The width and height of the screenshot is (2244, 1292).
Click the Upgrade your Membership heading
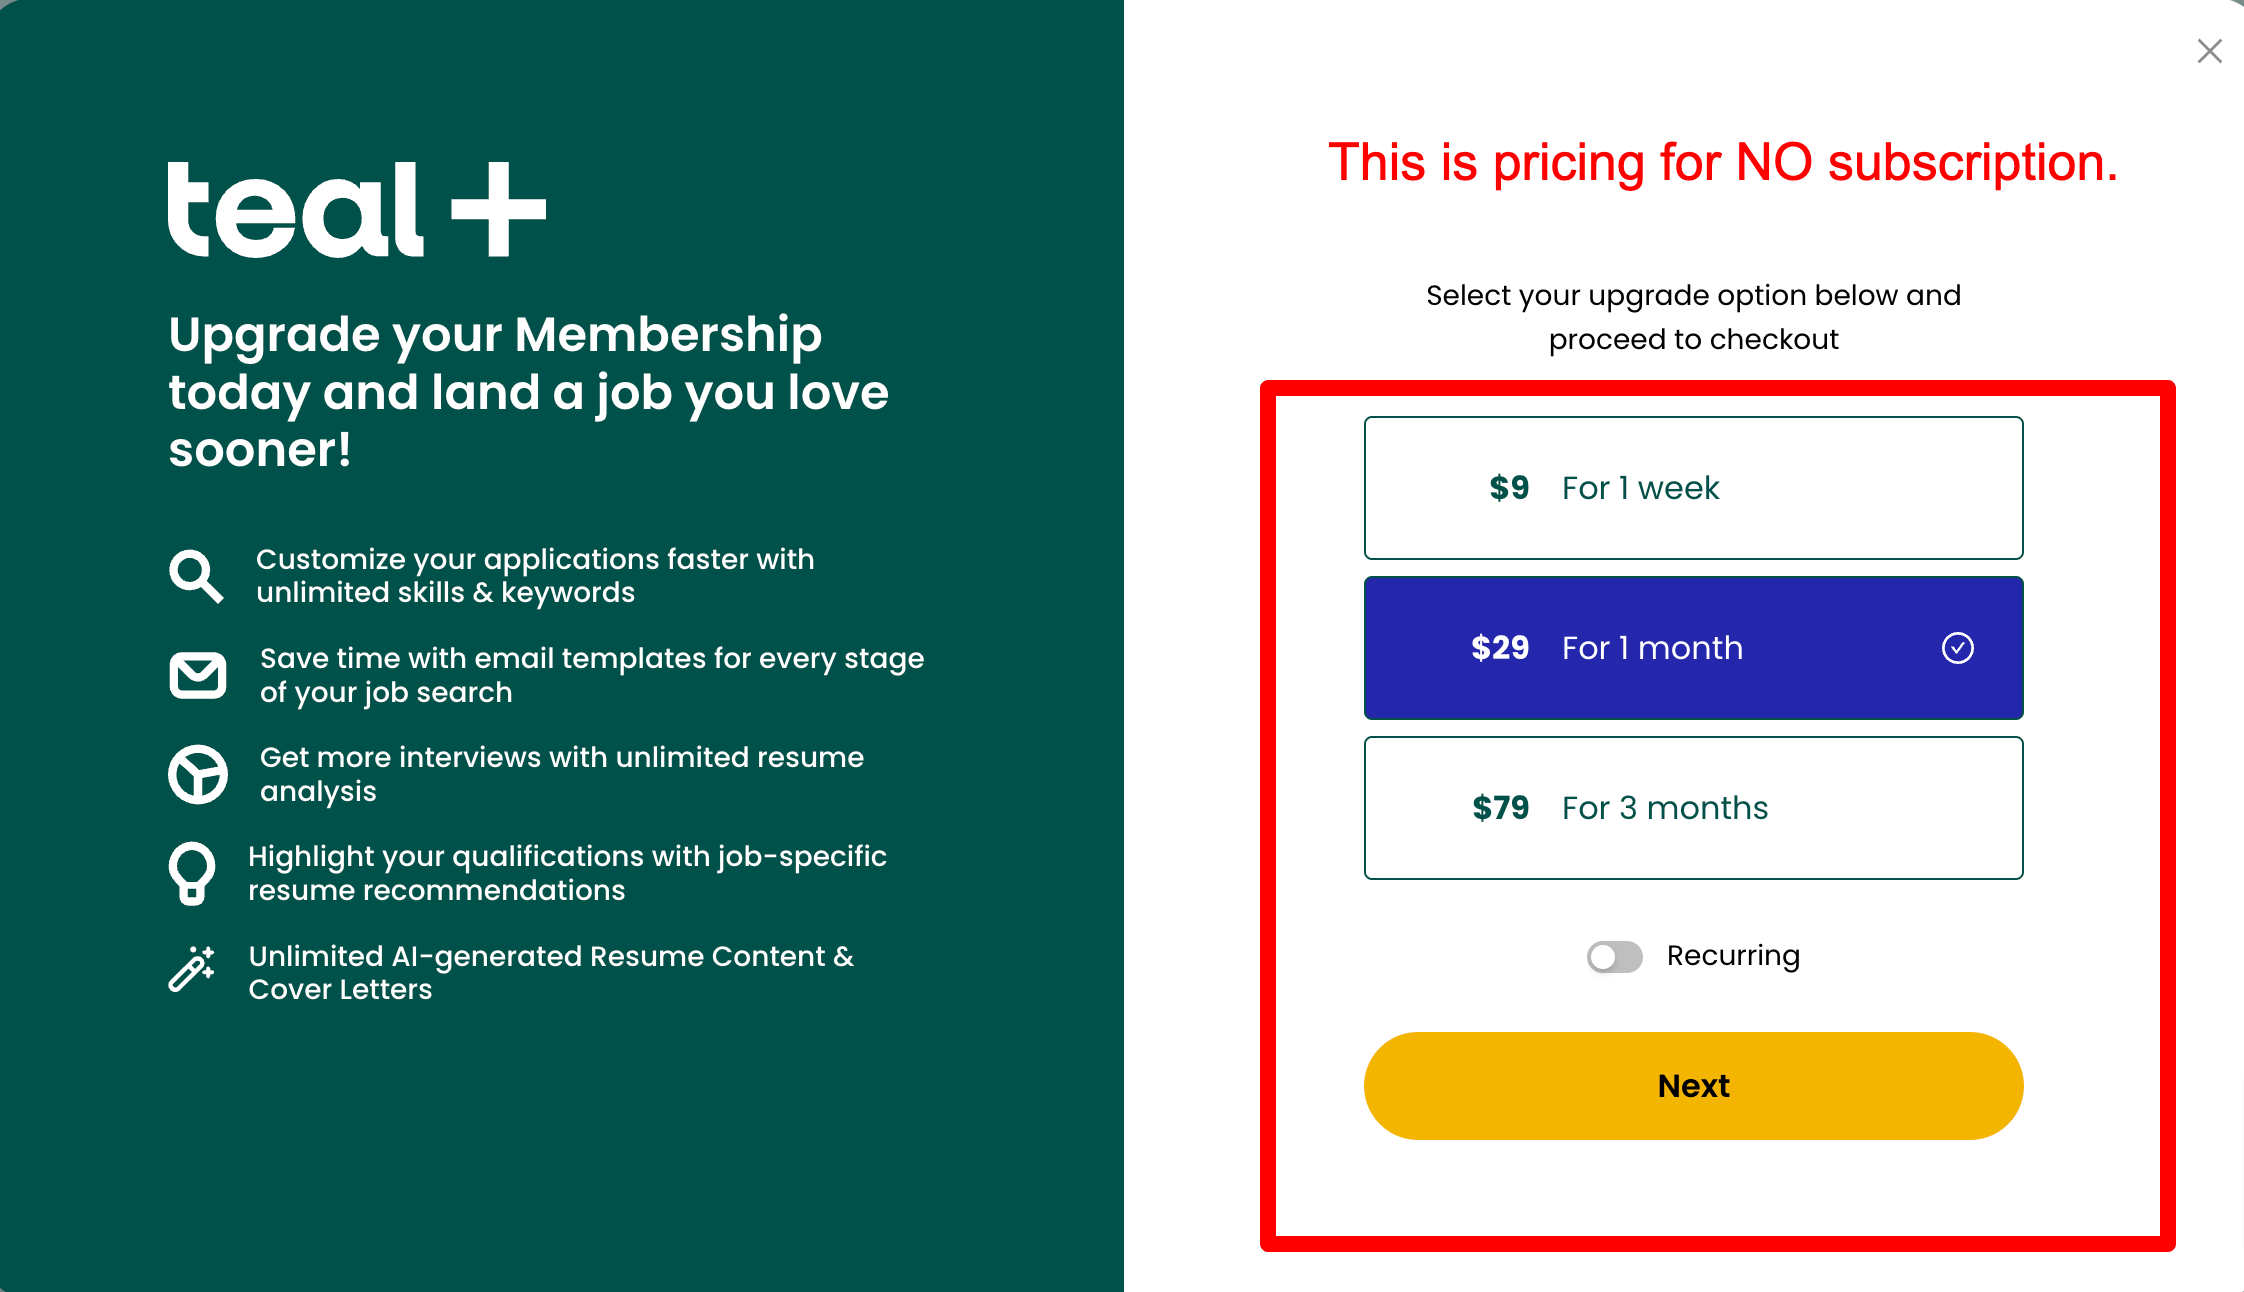point(528,392)
